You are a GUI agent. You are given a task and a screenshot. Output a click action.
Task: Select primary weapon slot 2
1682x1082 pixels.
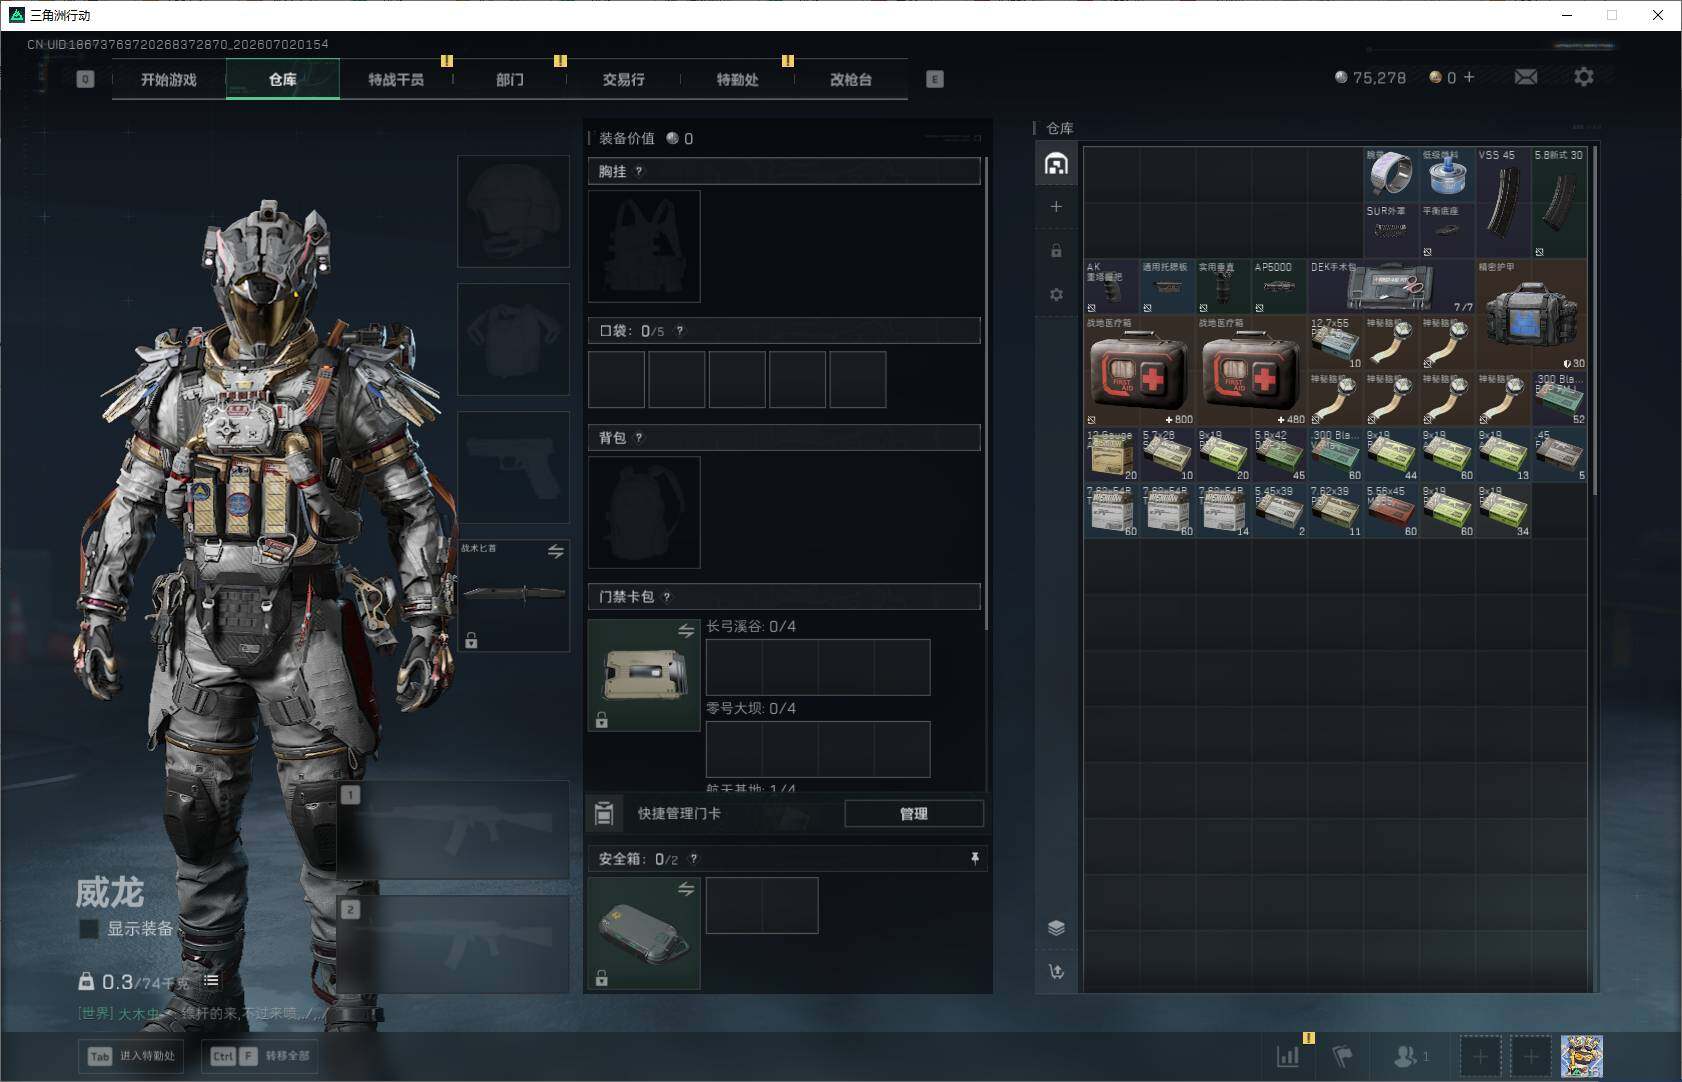coord(454,944)
